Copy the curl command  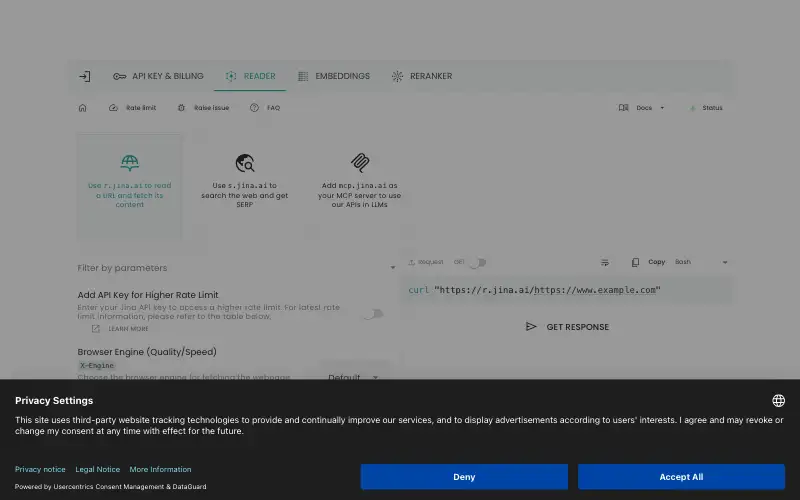649,262
